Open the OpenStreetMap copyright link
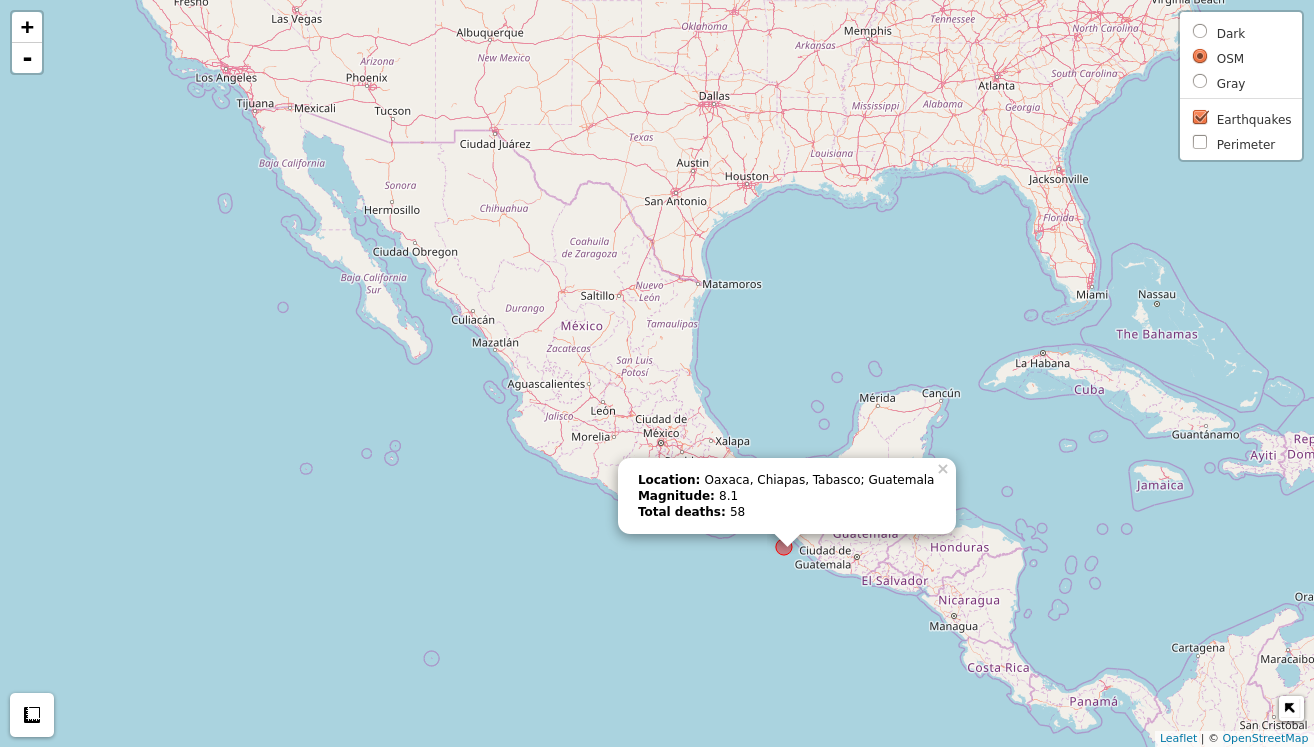This screenshot has width=1314, height=747. coord(1264,738)
